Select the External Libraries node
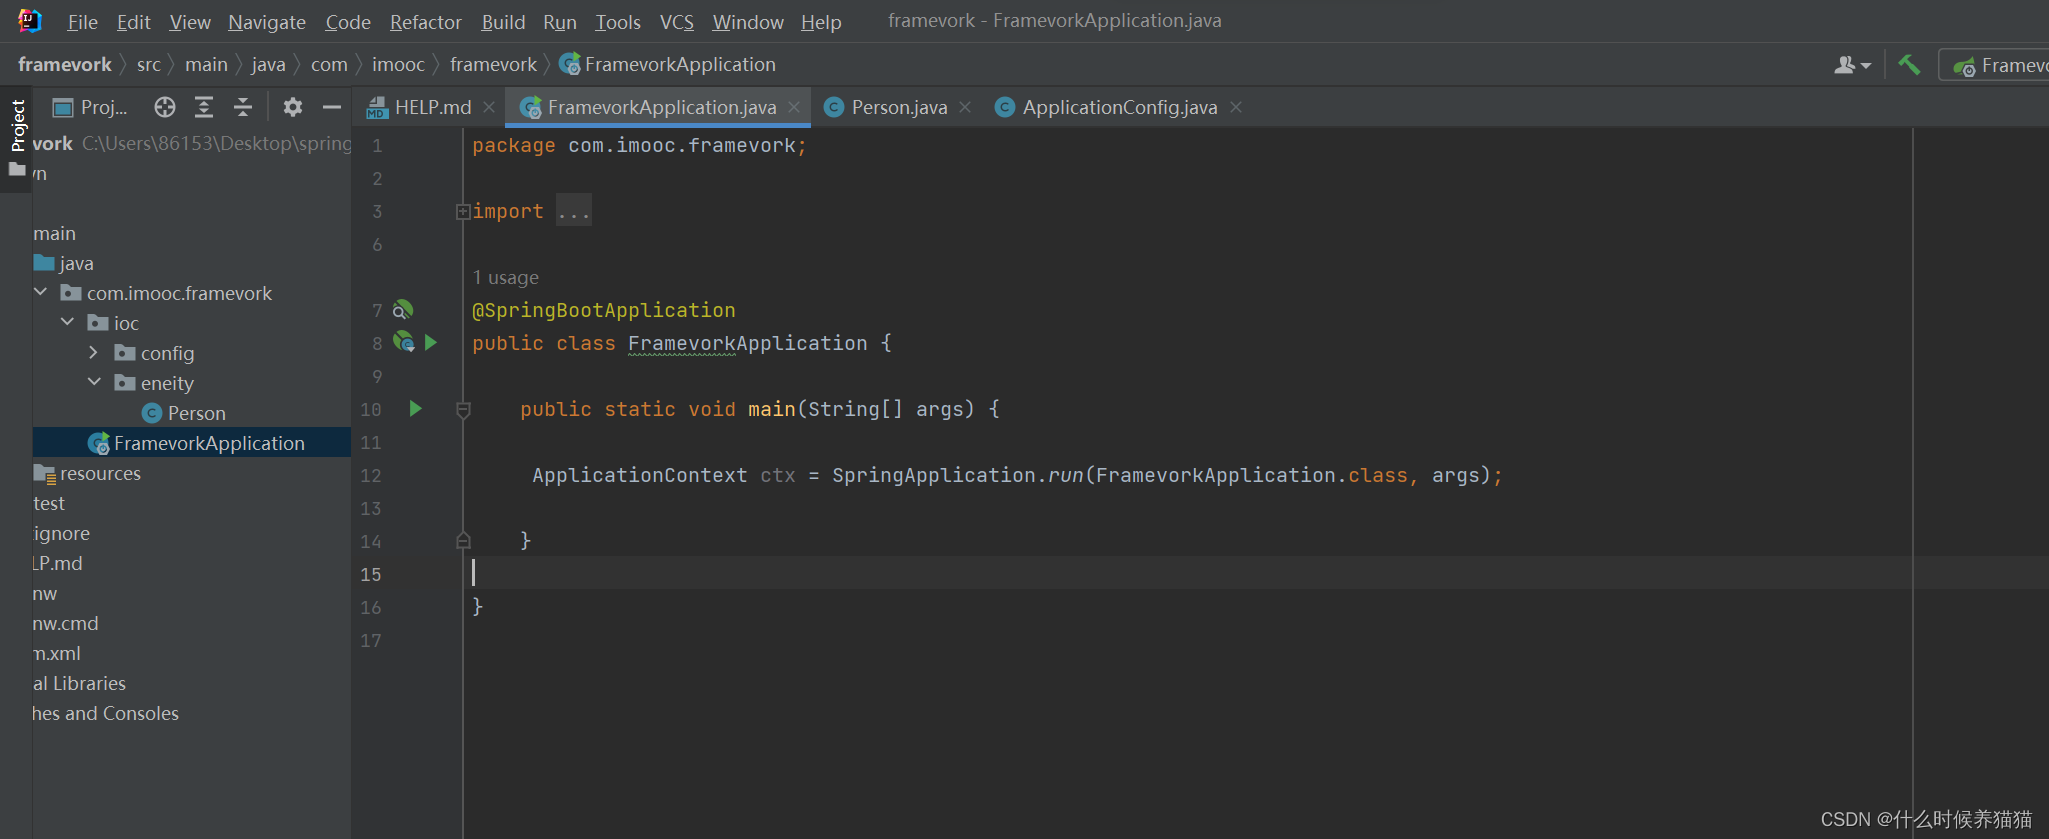 (x=80, y=683)
